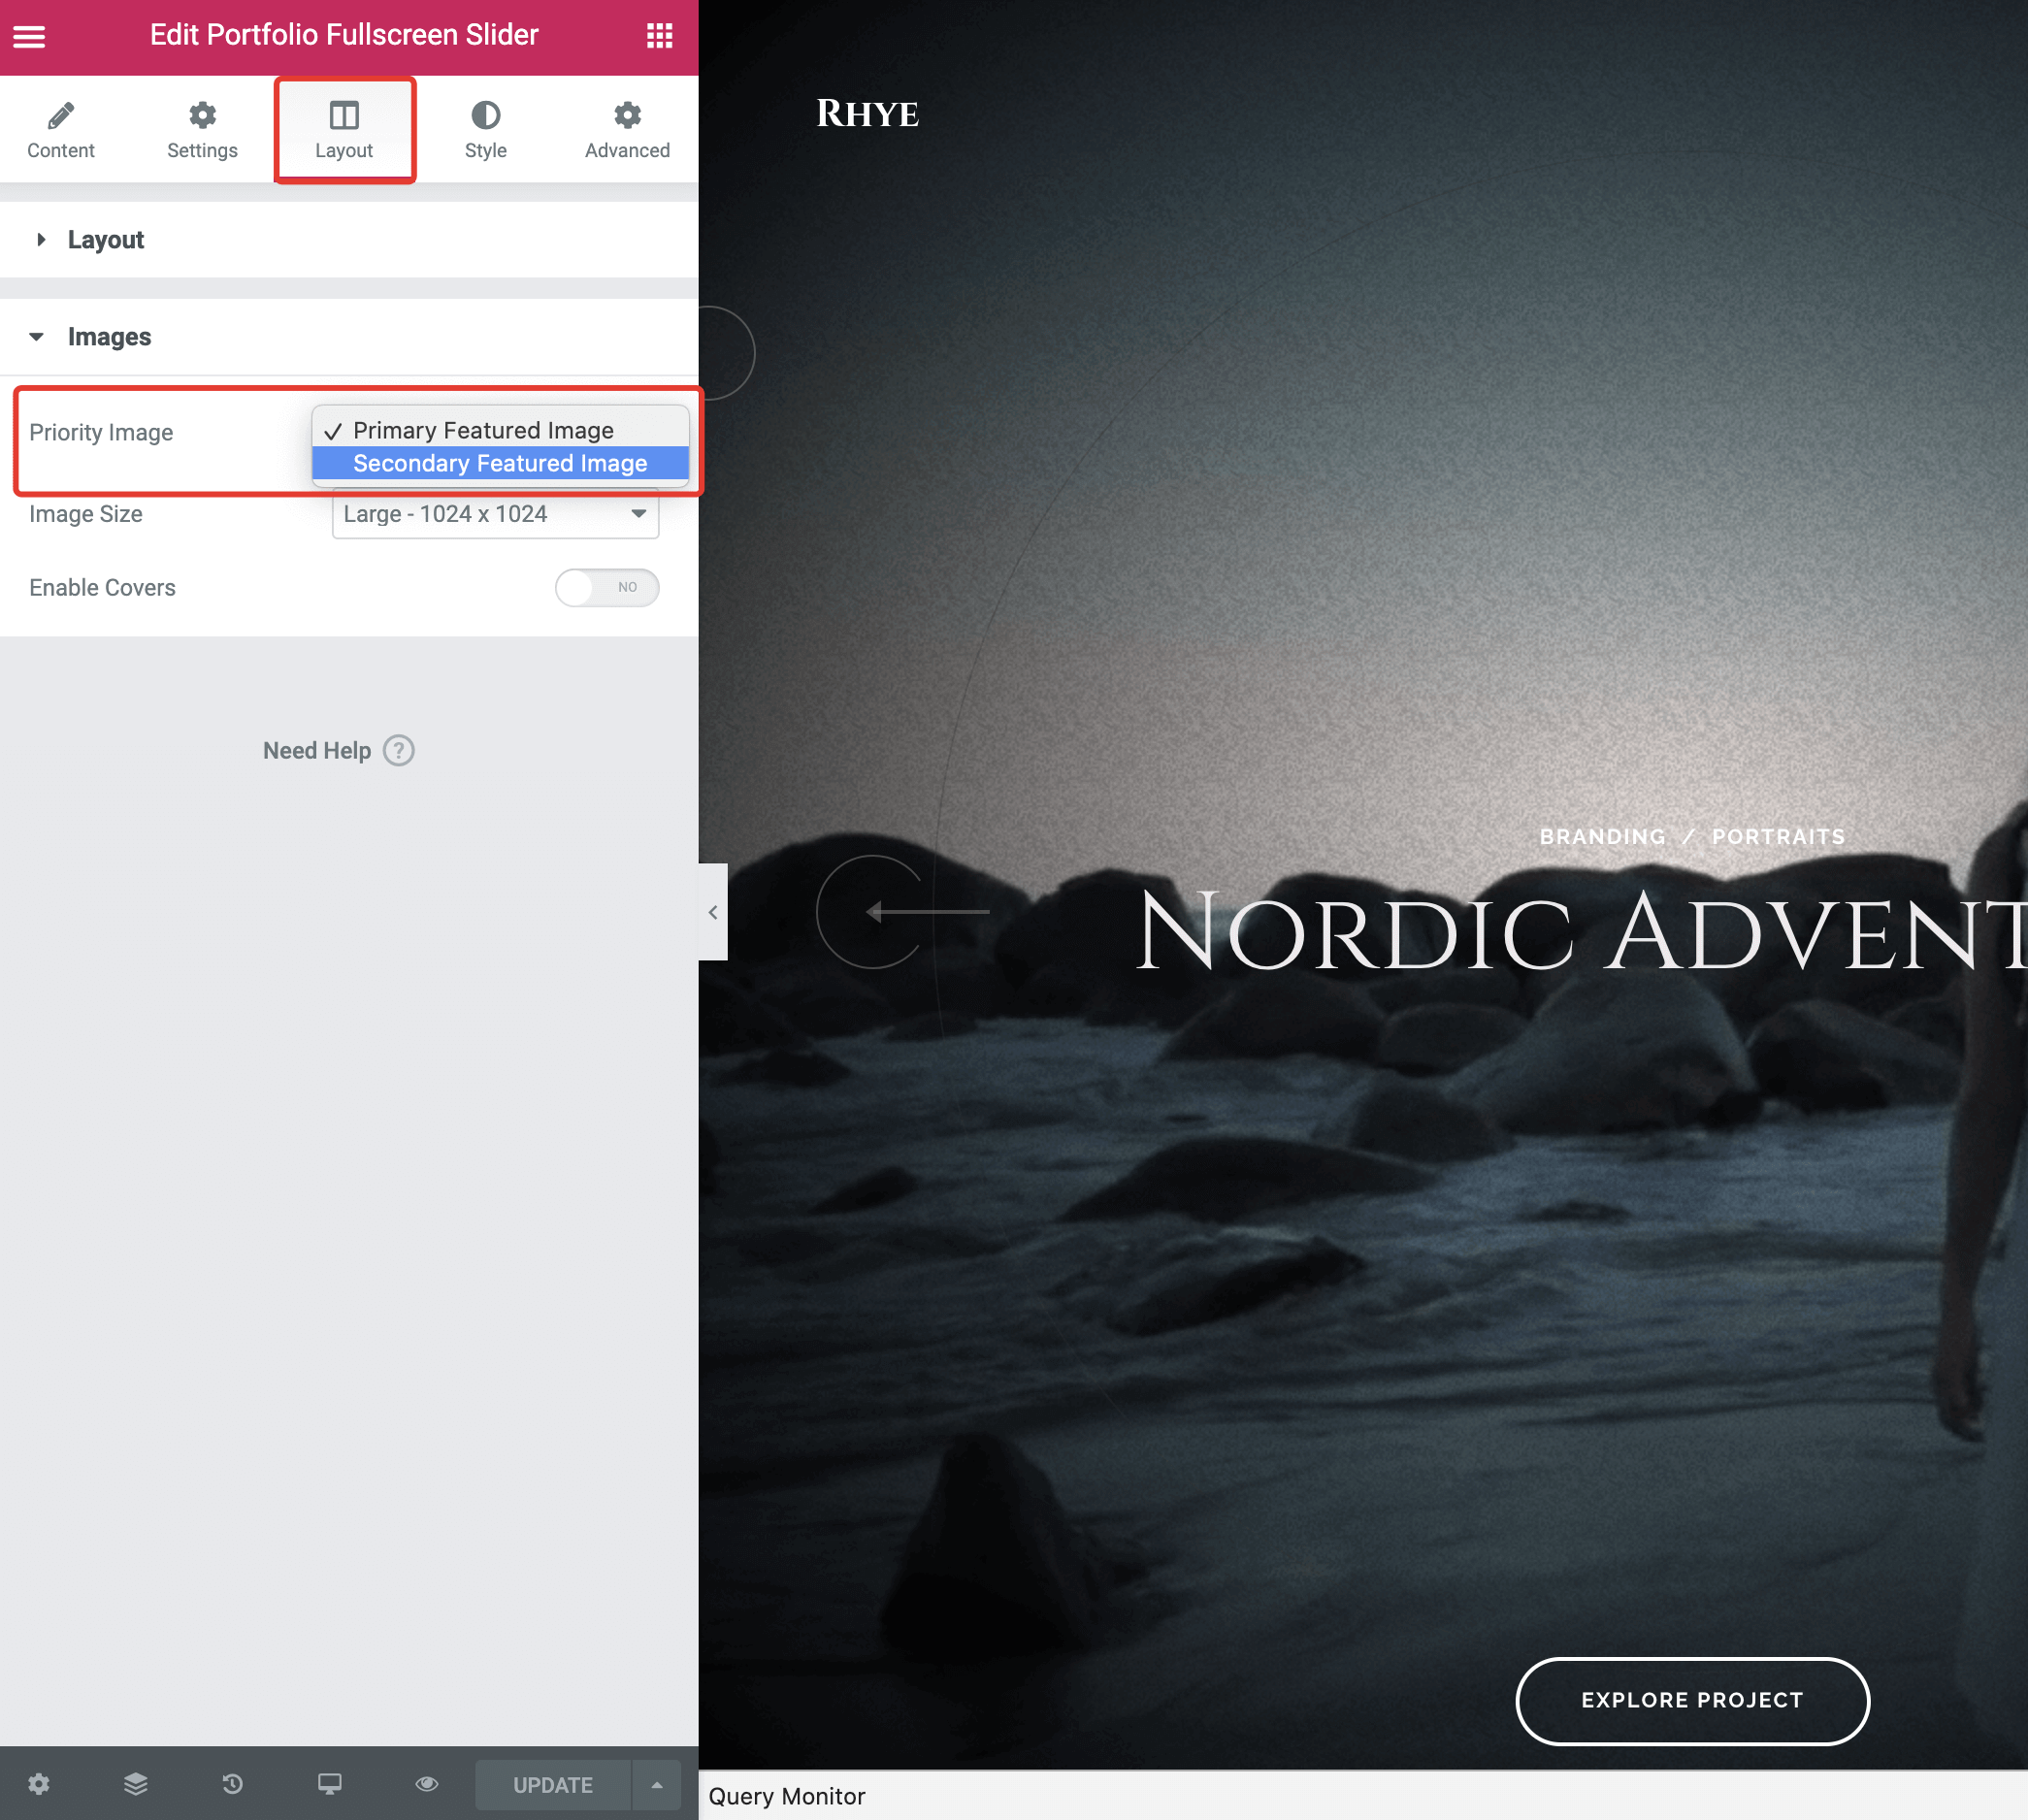Open the Navigator layers icon
This screenshot has width=2028, height=1820.
click(x=135, y=1784)
